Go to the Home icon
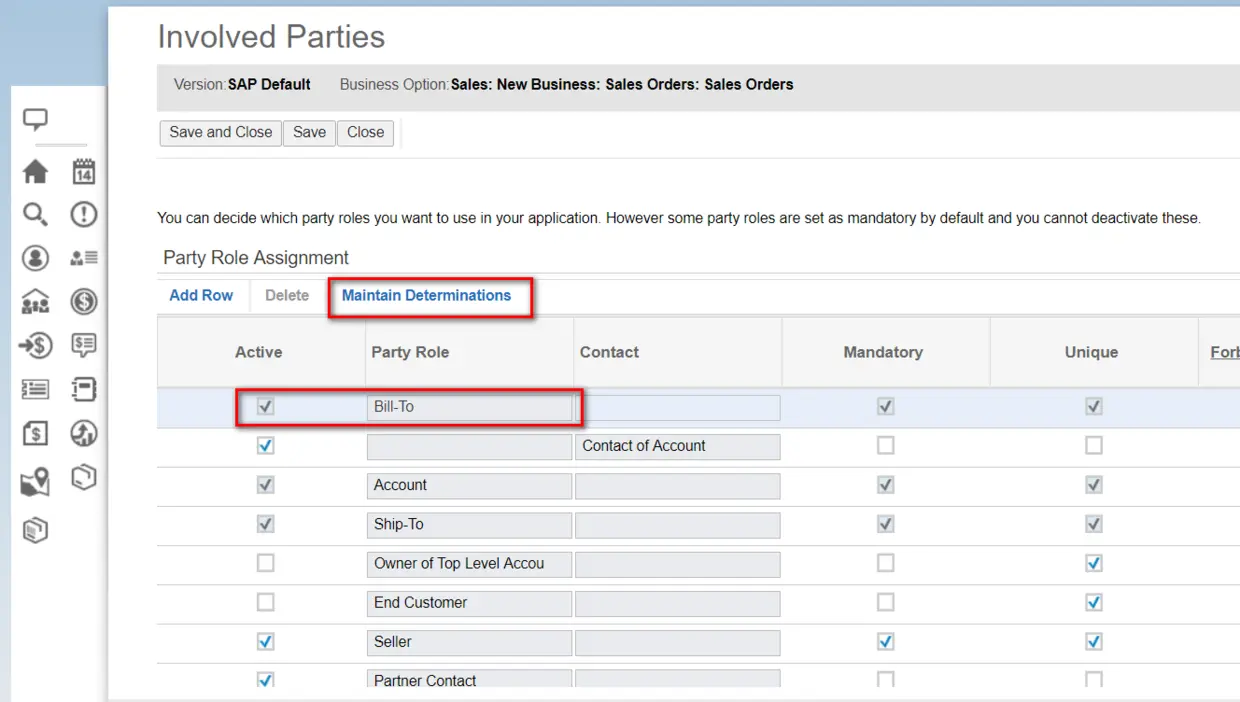 [x=35, y=172]
